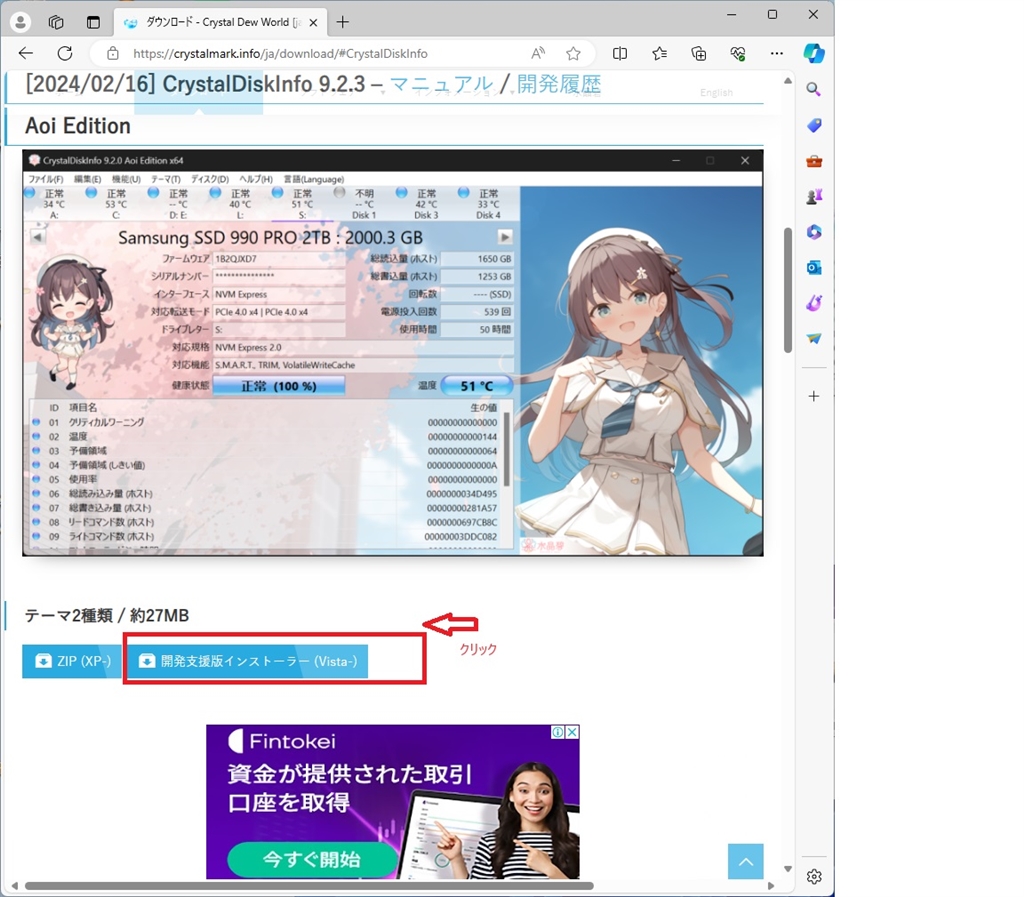The height and width of the screenshot is (897, 1024).
Task: Open the マニュアル link
Action: [x=441, y=84]
